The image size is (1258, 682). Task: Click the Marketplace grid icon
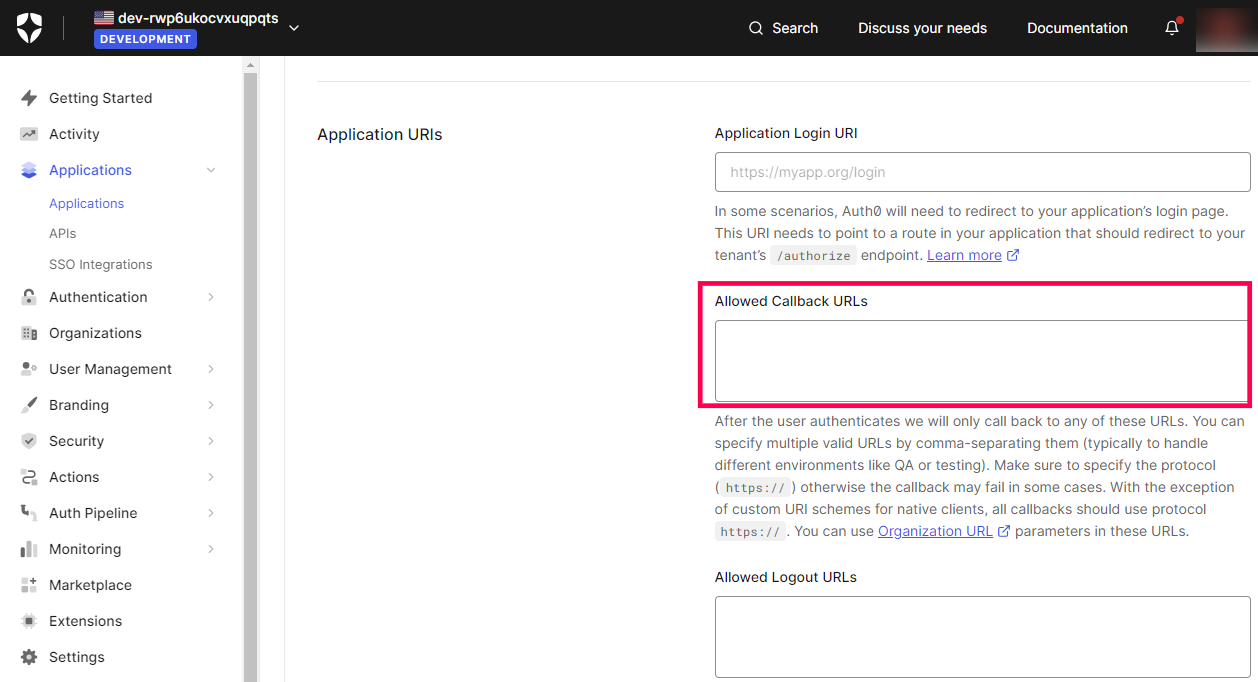(29, 585)
